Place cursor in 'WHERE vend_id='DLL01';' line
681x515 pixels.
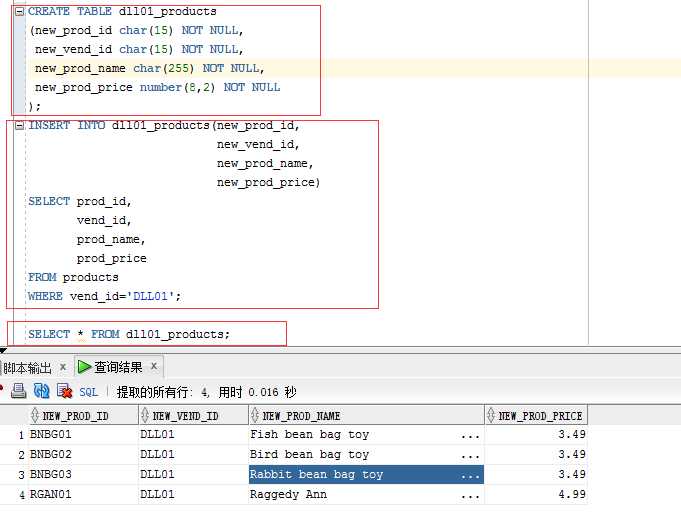(x=104, y=296)
